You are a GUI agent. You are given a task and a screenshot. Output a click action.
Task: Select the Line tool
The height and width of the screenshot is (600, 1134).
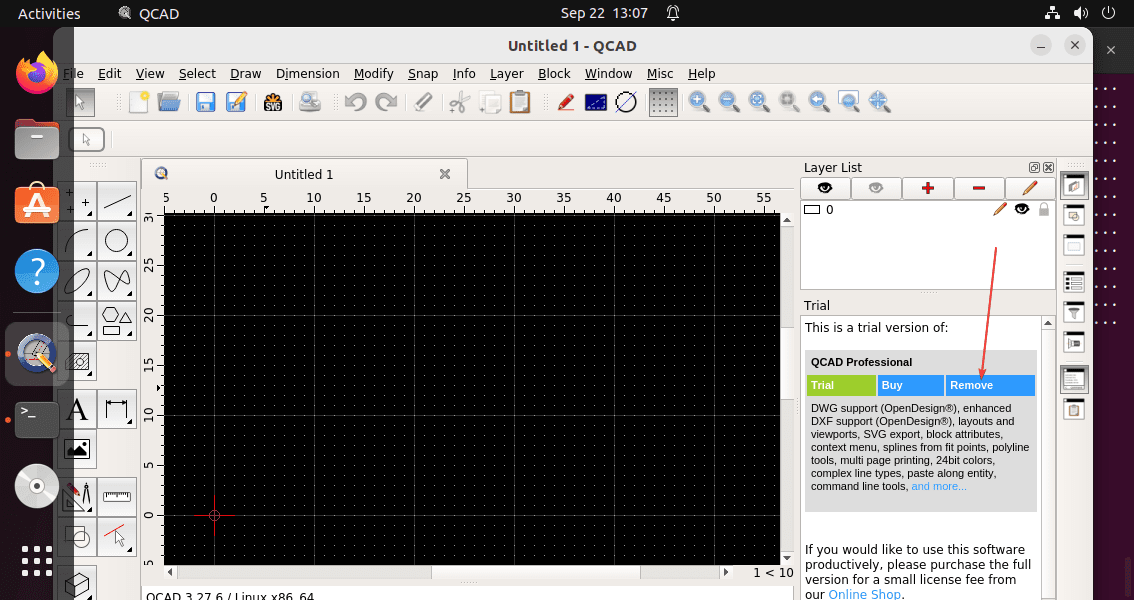click(117, 202)
